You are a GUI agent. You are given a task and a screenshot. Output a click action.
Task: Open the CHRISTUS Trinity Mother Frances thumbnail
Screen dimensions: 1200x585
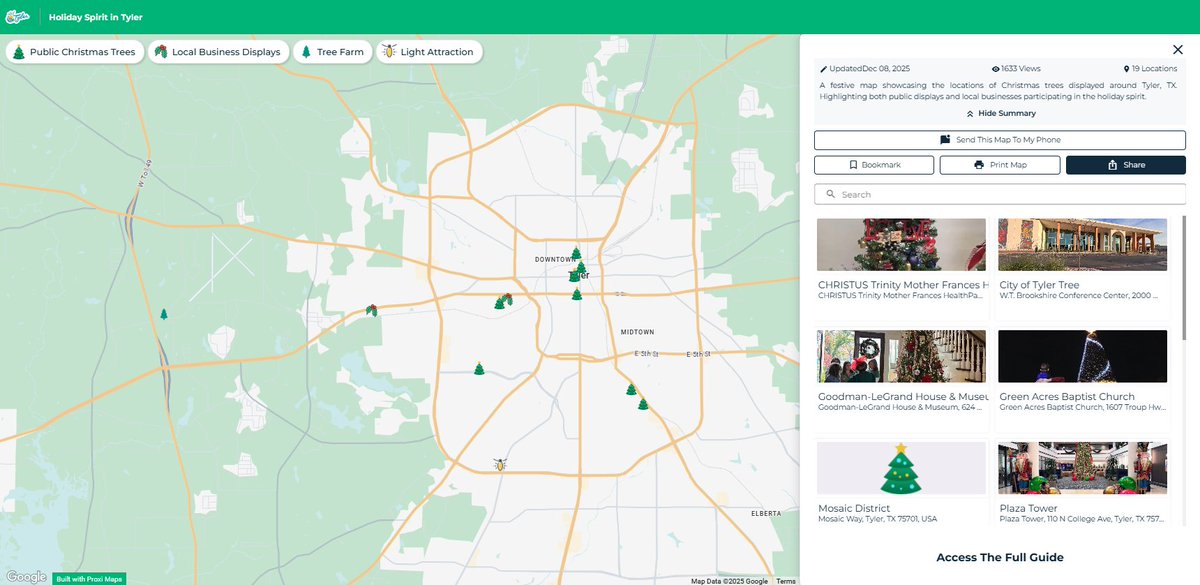coord(902,245)
